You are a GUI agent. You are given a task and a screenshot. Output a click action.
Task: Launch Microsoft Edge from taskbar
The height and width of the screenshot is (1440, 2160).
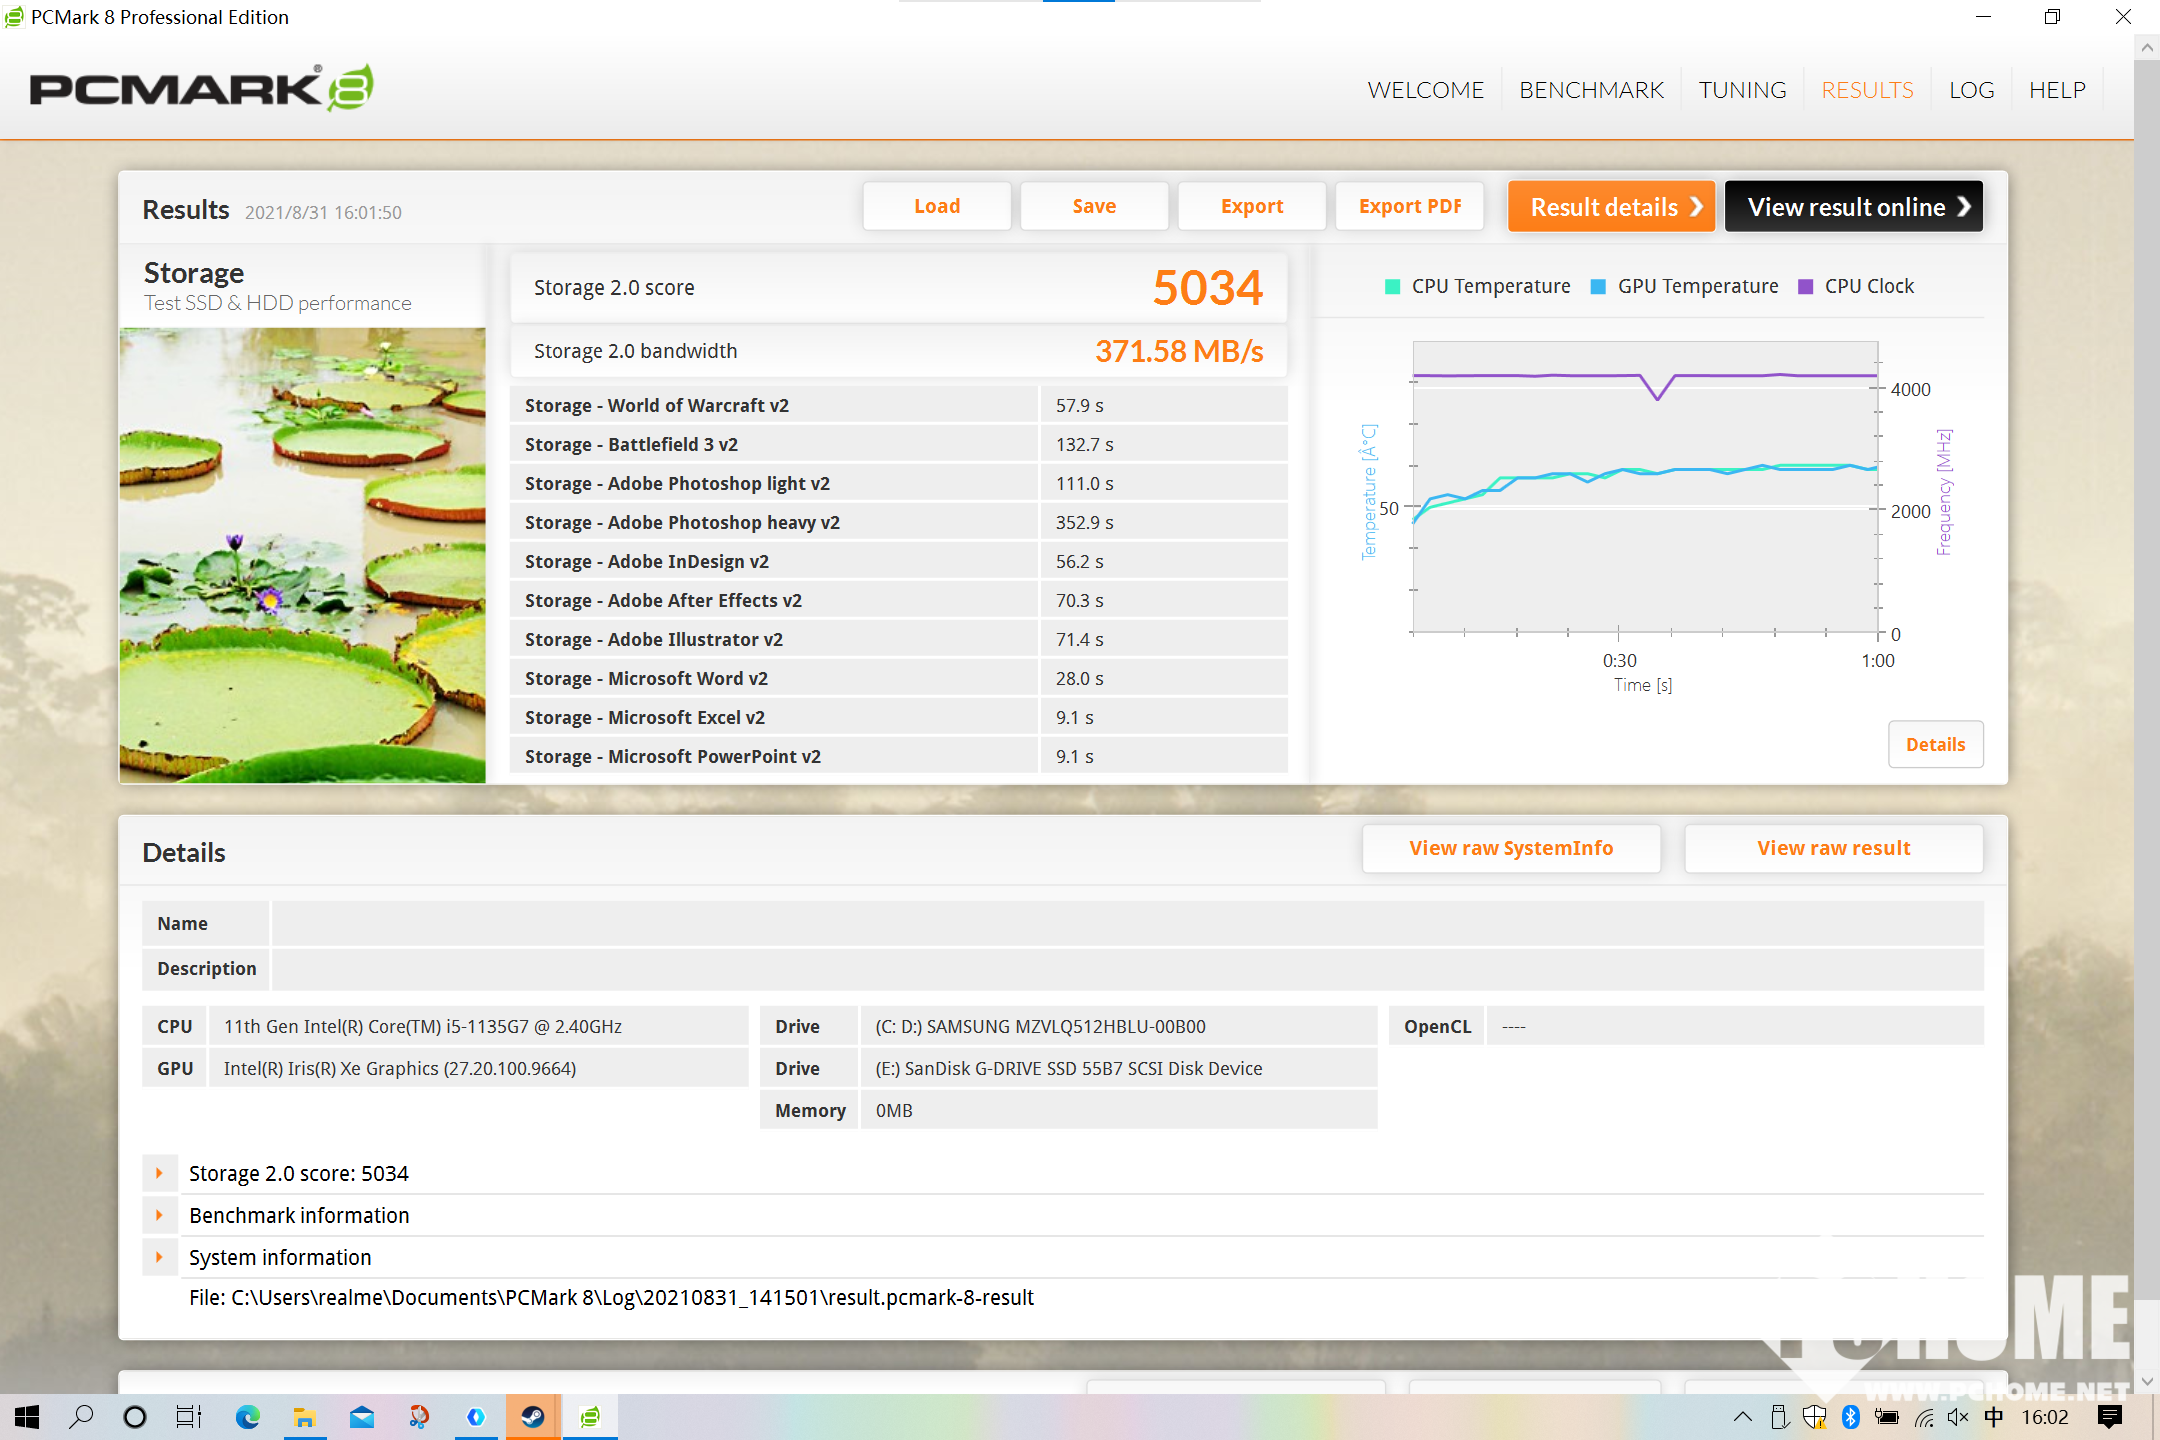click(x=247, y=1416)
